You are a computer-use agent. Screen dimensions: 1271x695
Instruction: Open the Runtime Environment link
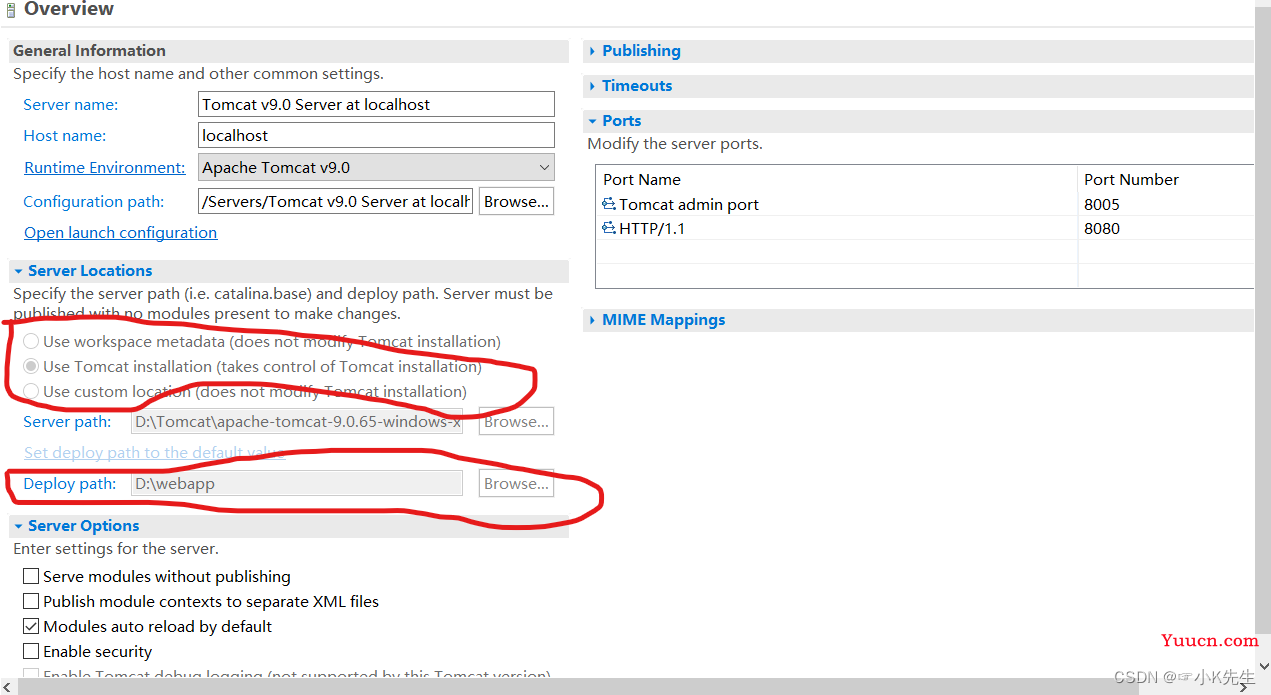tap(105, 168)
